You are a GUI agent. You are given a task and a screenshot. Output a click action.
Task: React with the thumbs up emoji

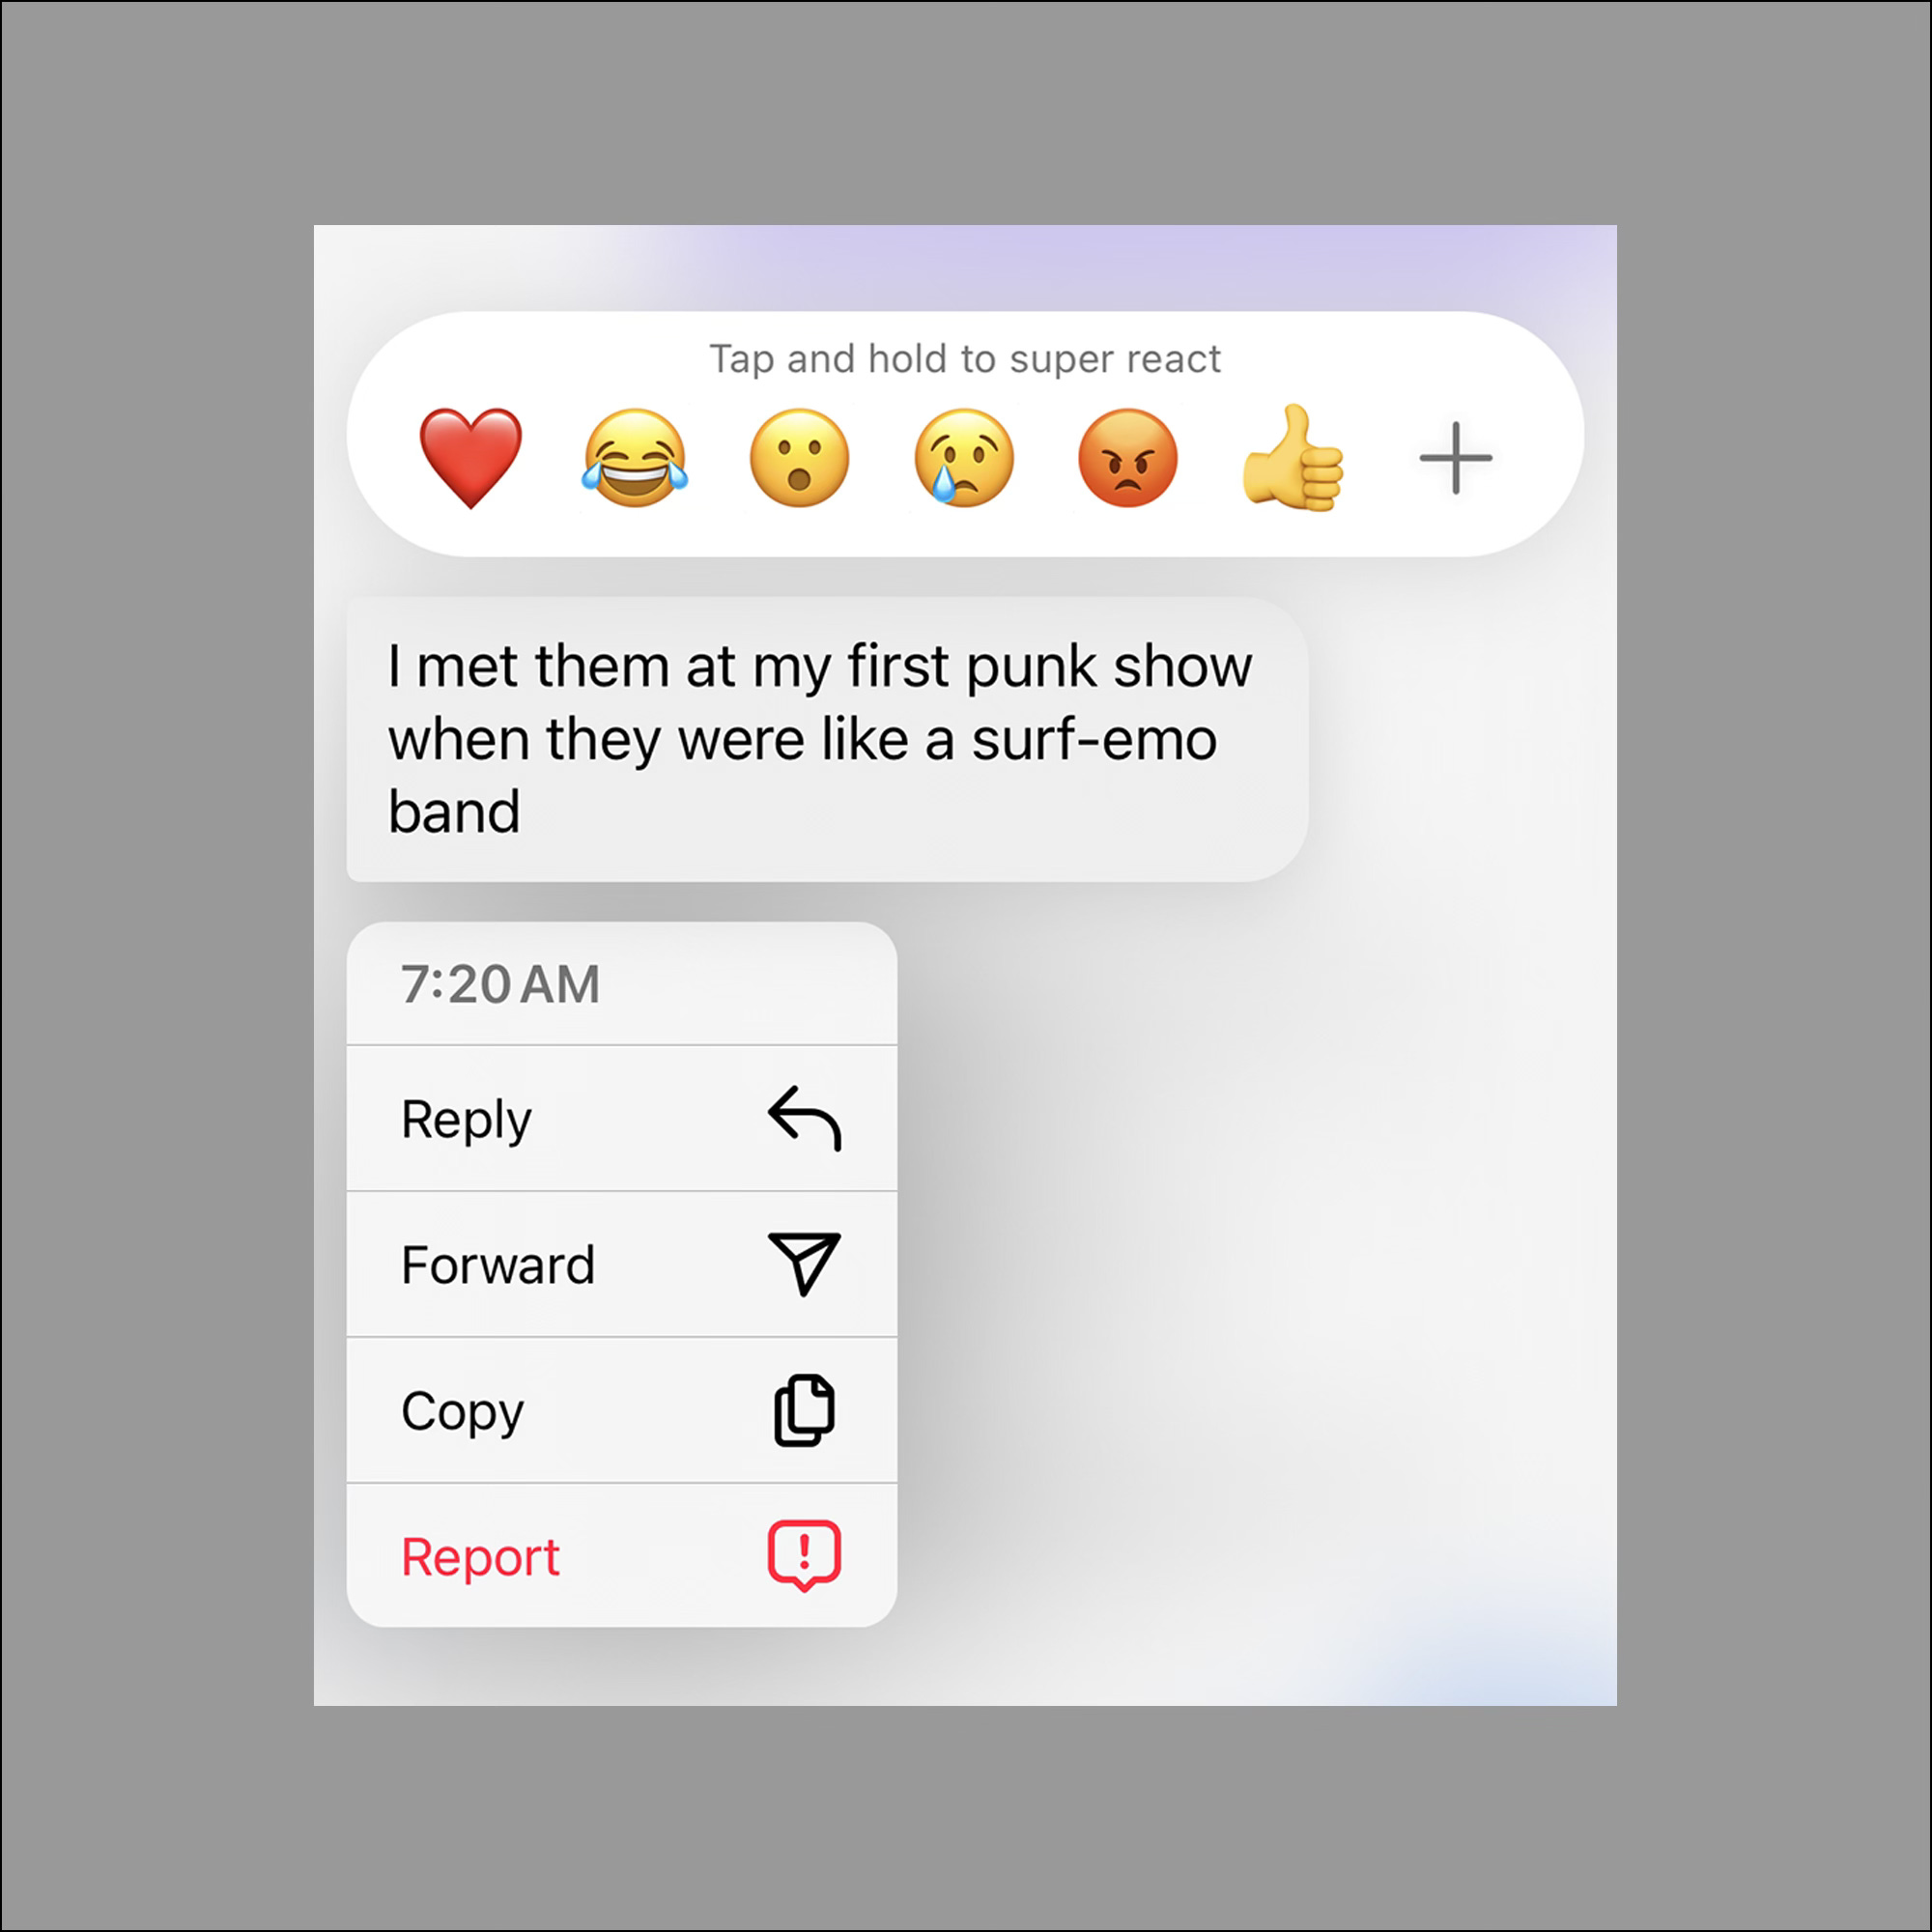click(x=1293, y=457)
